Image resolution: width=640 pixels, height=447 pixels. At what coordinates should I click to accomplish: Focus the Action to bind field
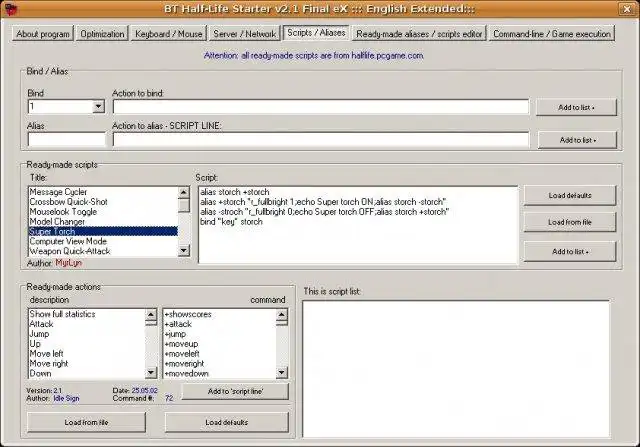(x=321, y=107)
